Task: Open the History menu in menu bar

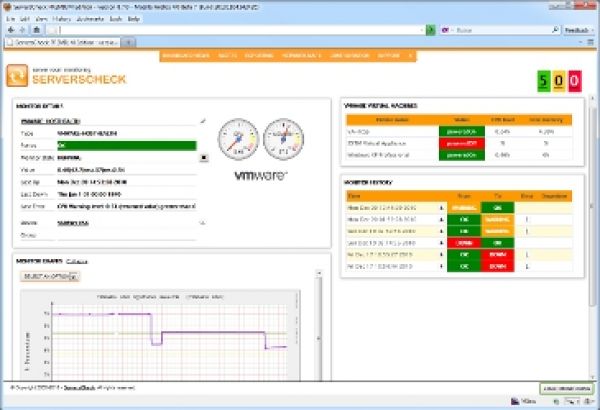Action: pyautogui.click(x=61, y=18)
